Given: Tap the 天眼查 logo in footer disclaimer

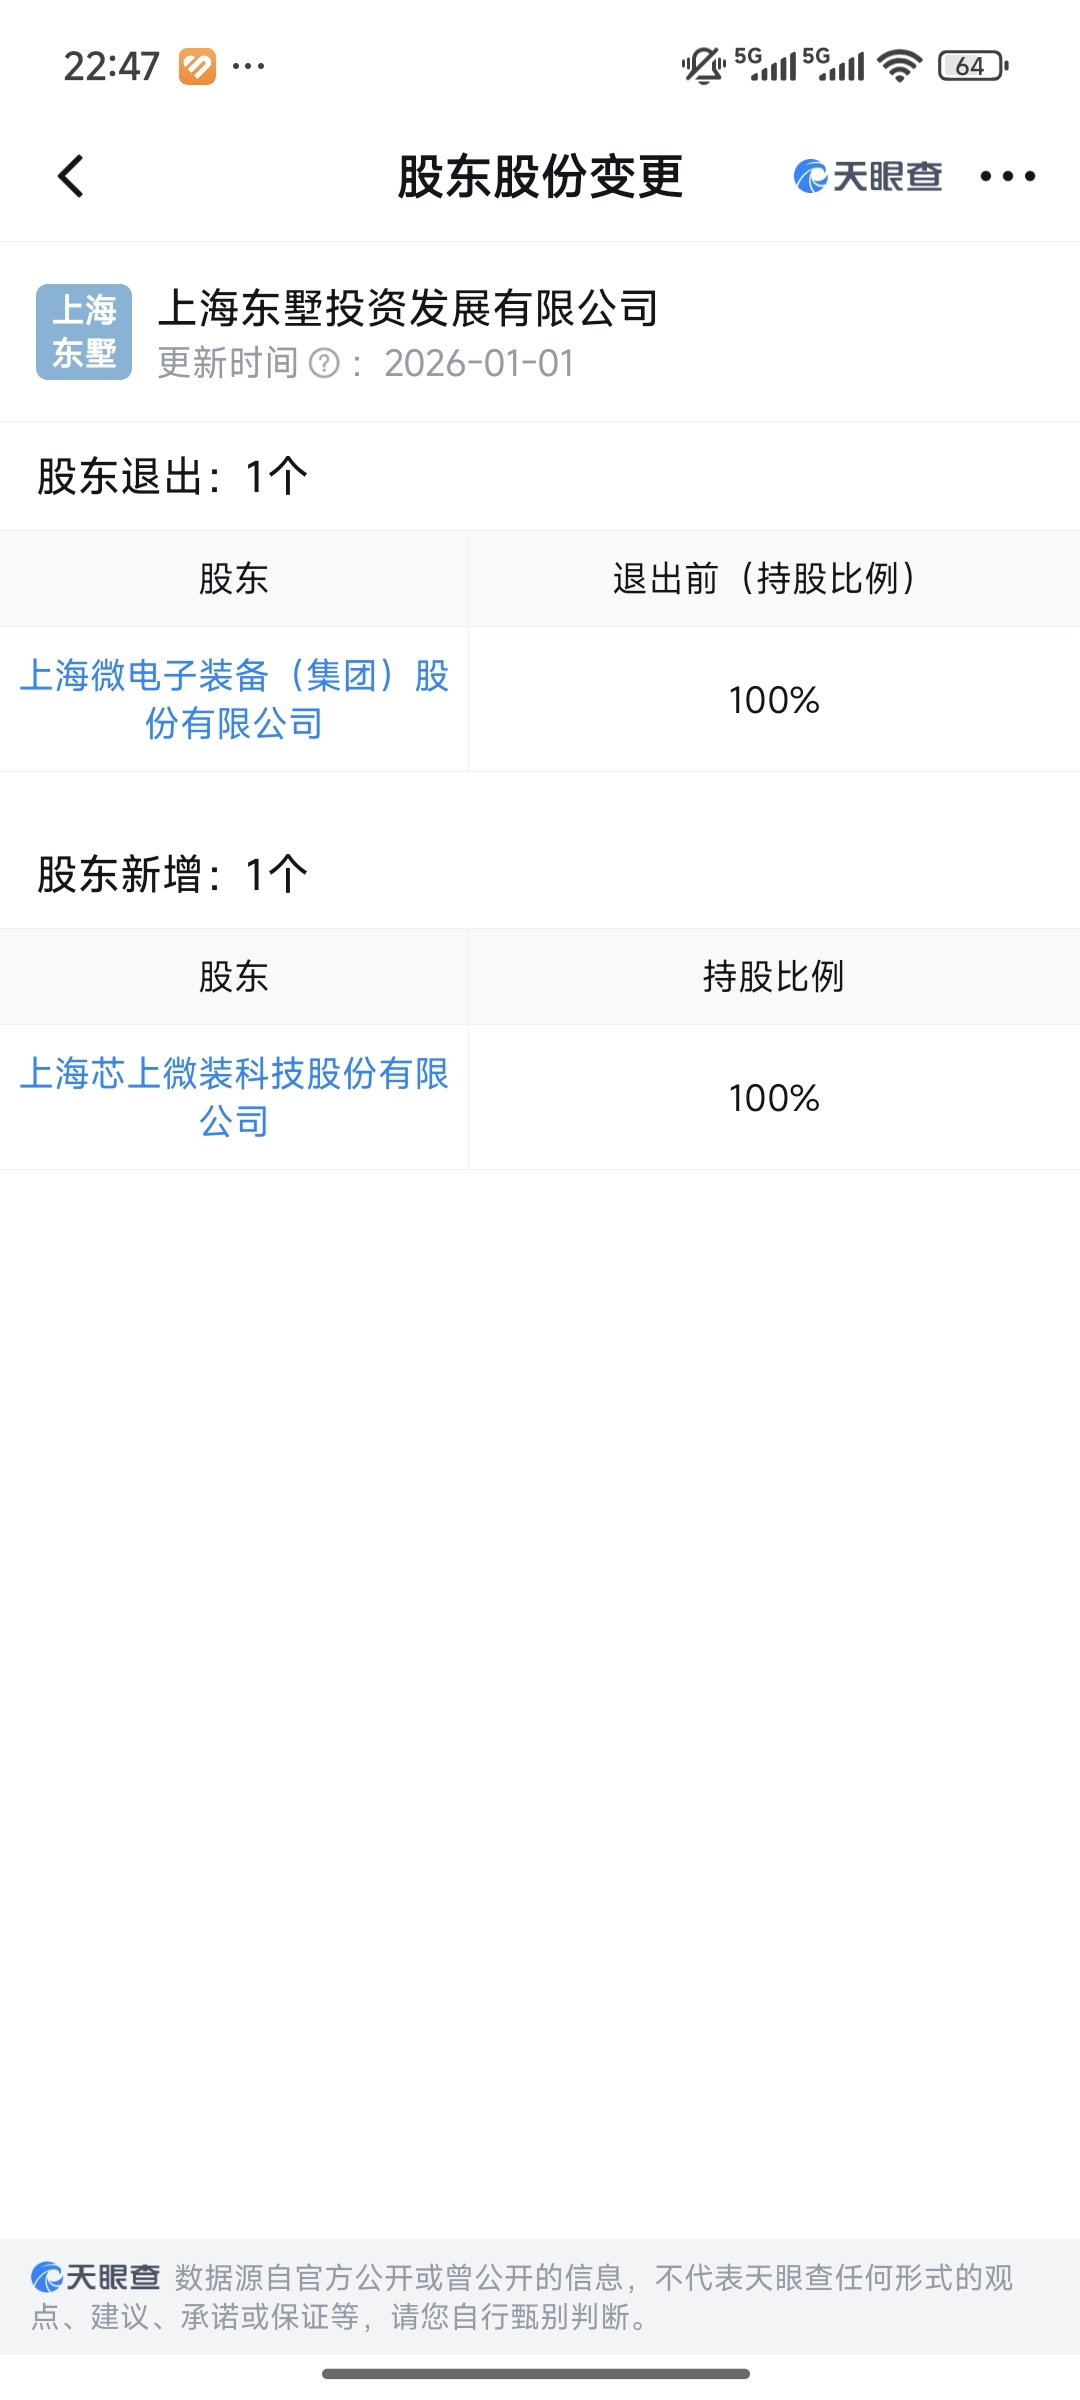Looking at the screenshot, I should 95,2277.
